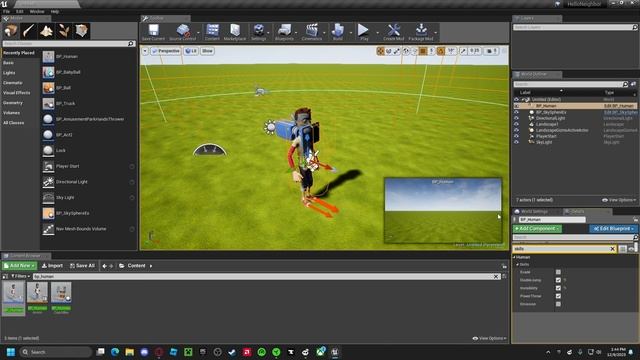Select Nav Mesh Bounds Volume icon
This screenshot has height=360, width=640.
(48, 229)
